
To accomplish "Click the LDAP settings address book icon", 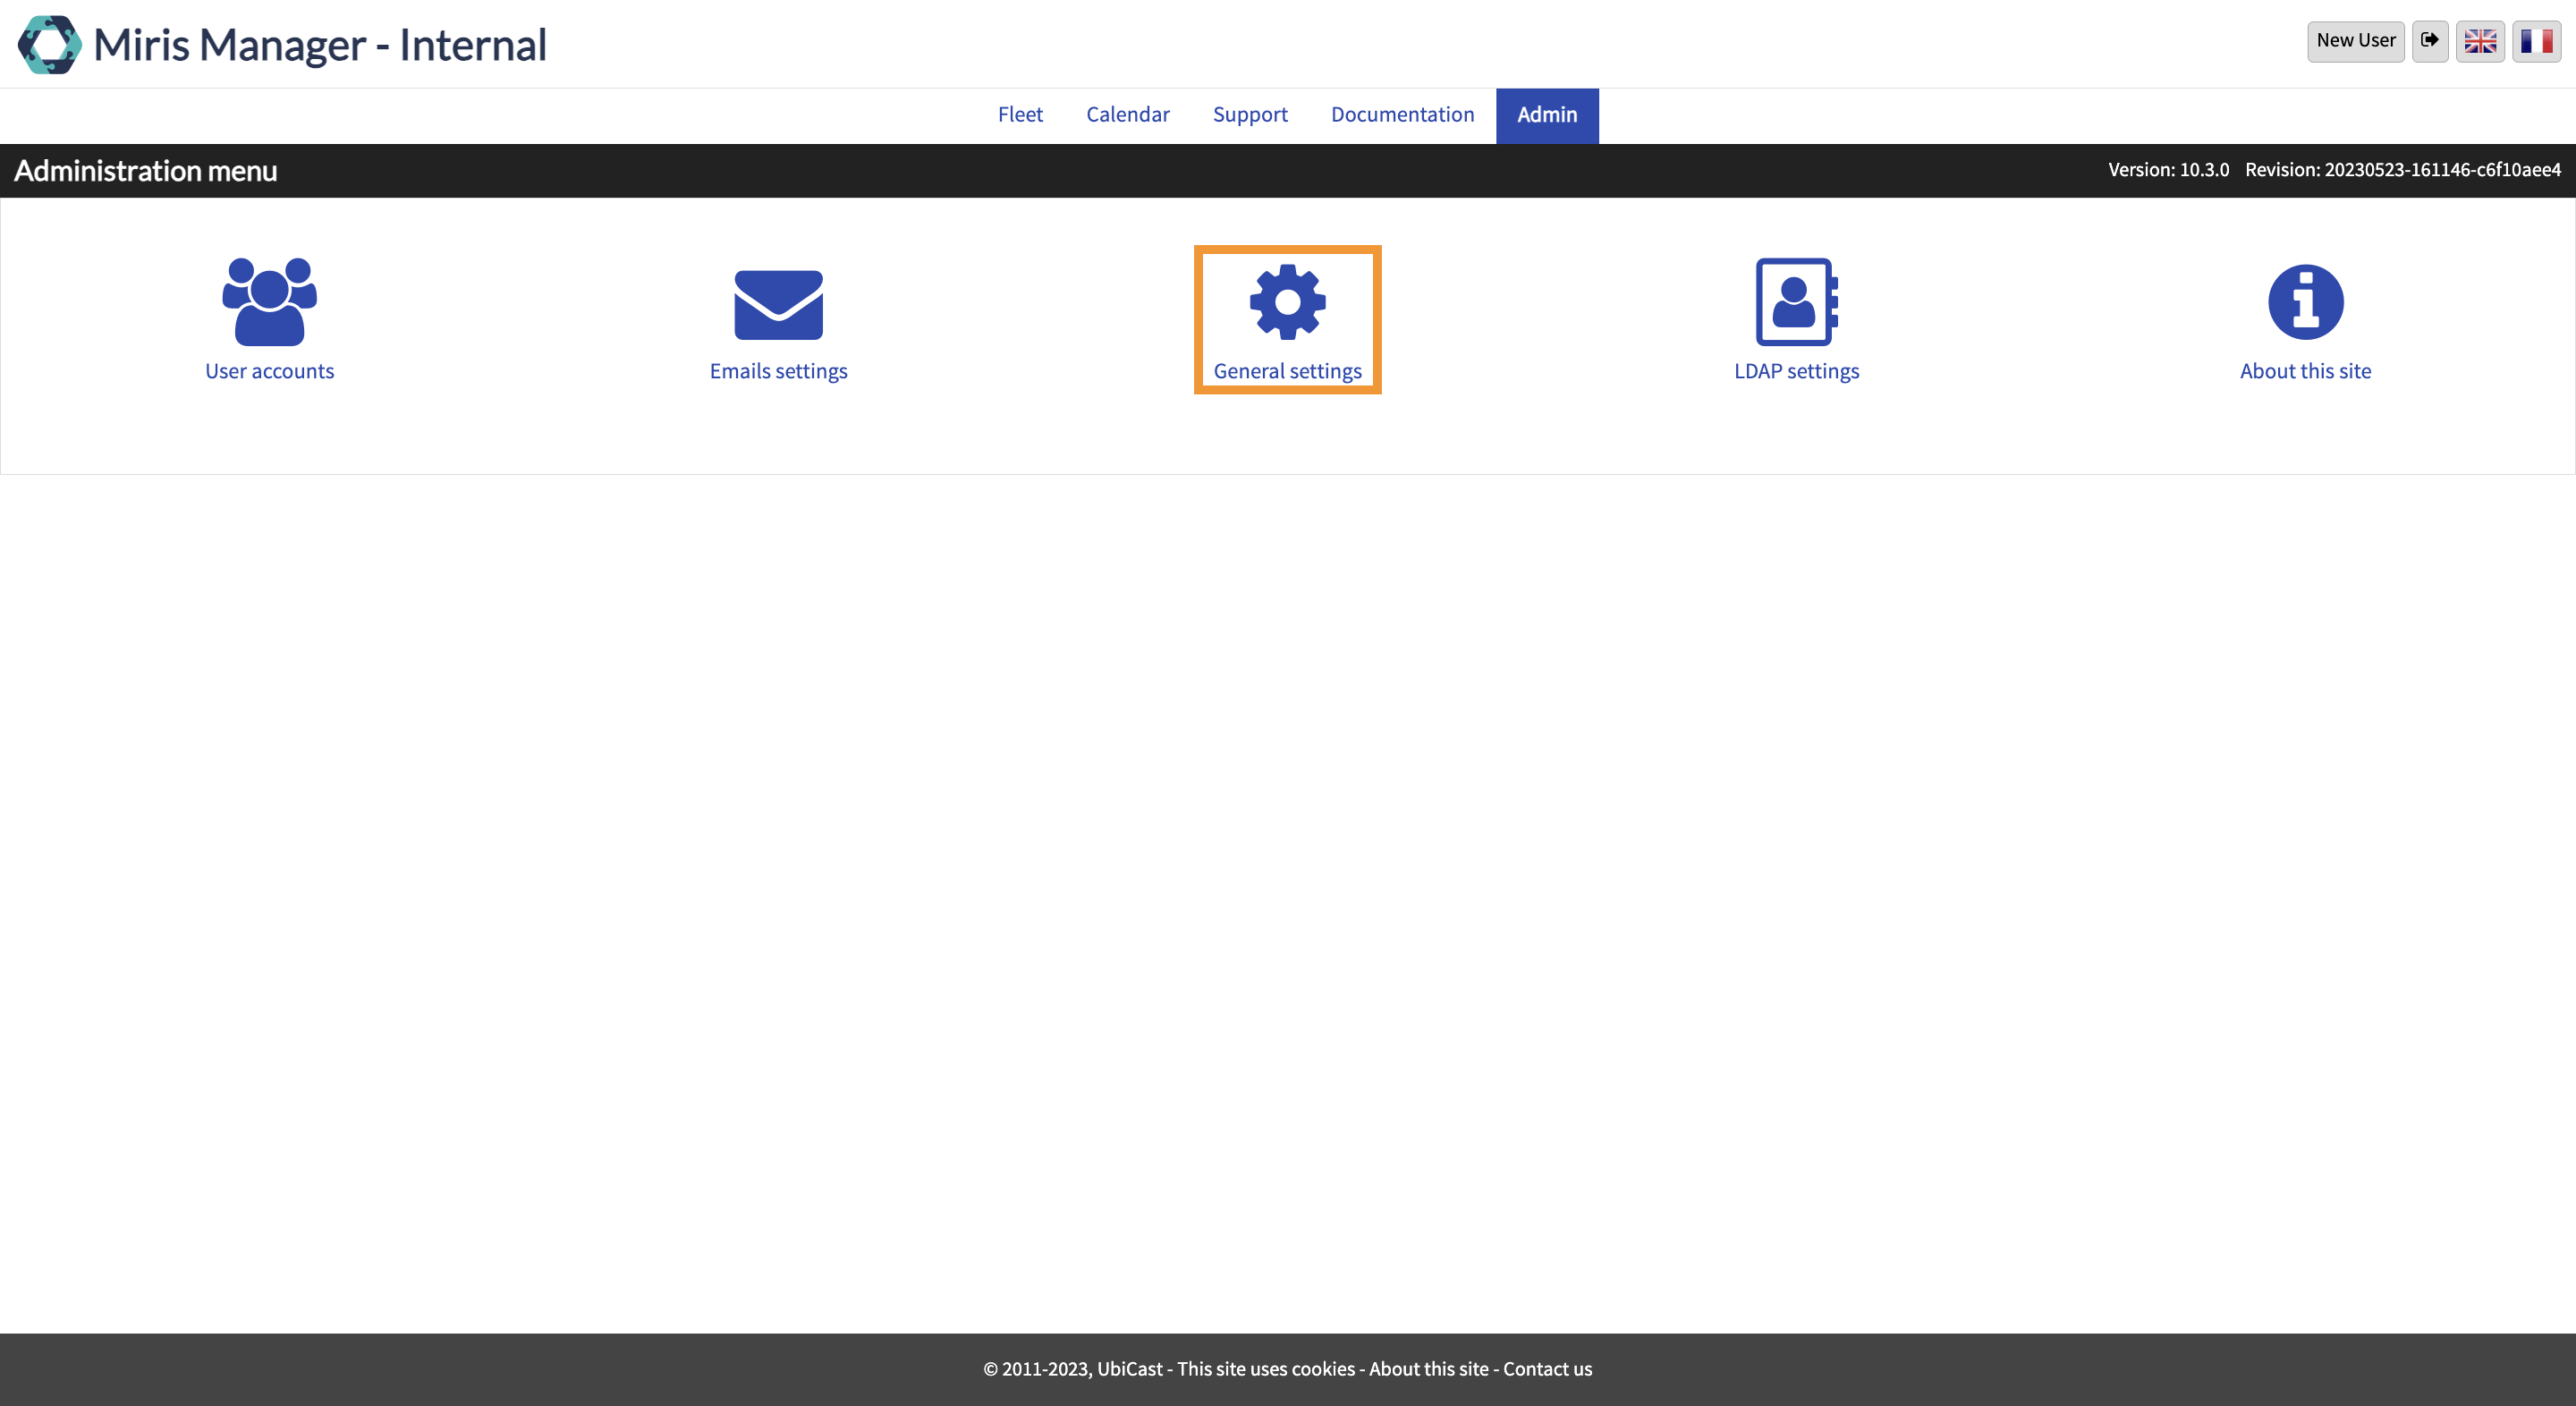I will pyautogui.click(x=1796, y=302).
